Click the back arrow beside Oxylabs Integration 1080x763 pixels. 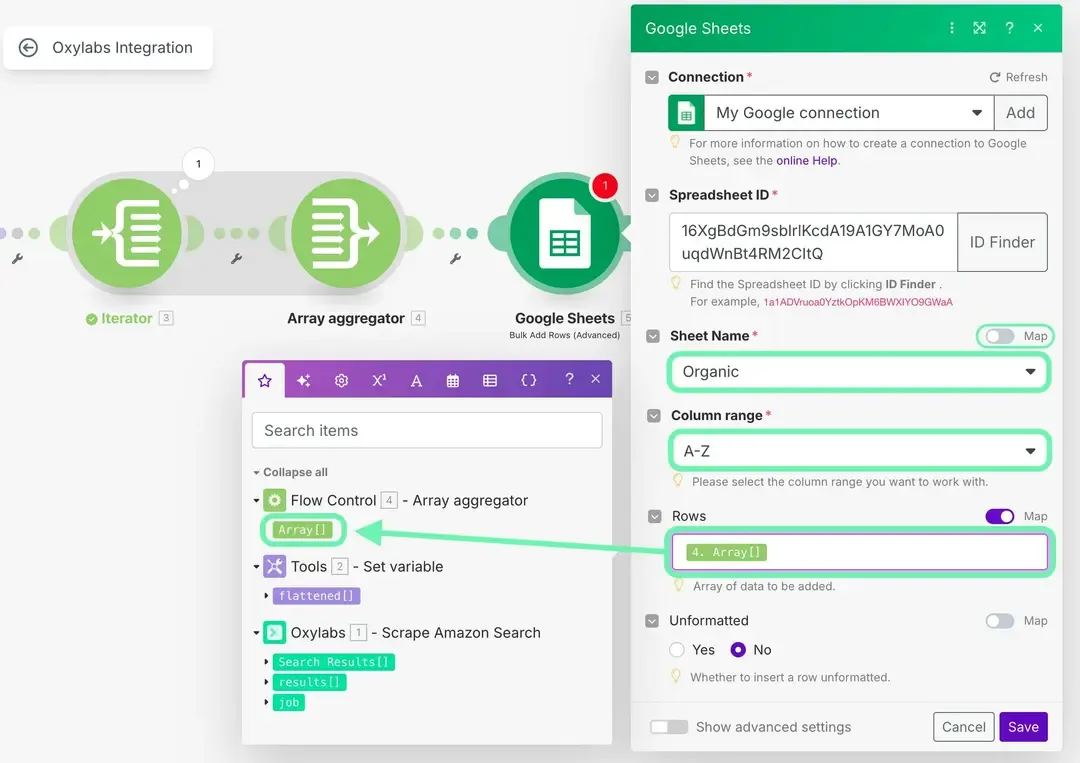[28, 48]
